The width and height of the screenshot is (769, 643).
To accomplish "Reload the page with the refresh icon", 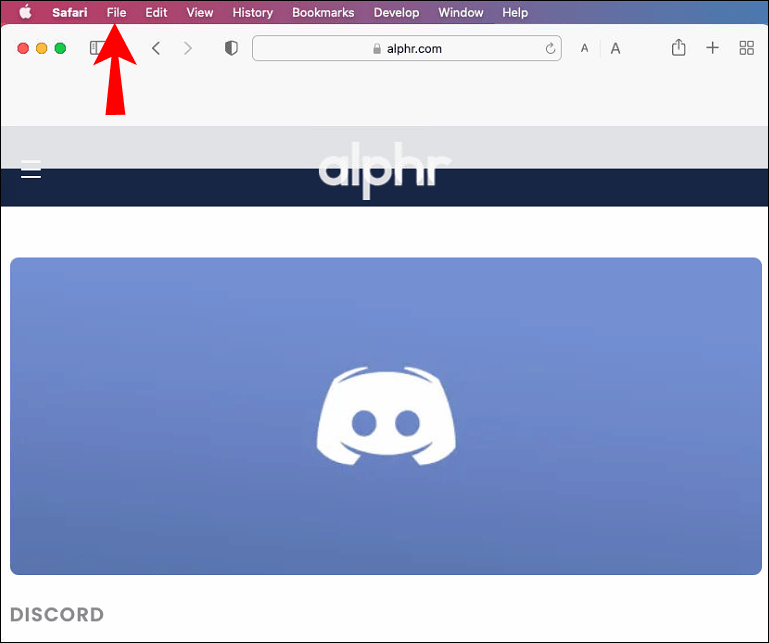I will [x=550, y=48].
